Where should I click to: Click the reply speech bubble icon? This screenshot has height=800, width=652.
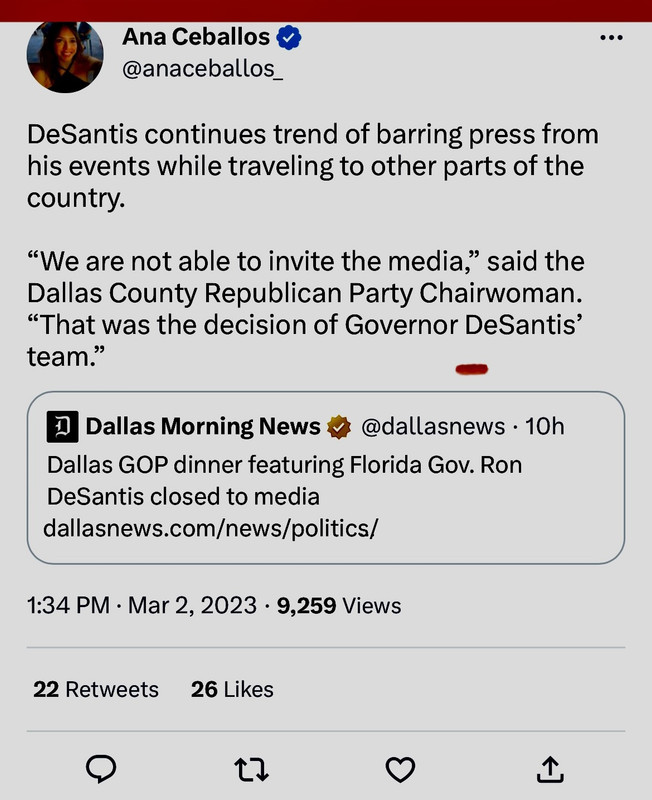coord(101,768)
